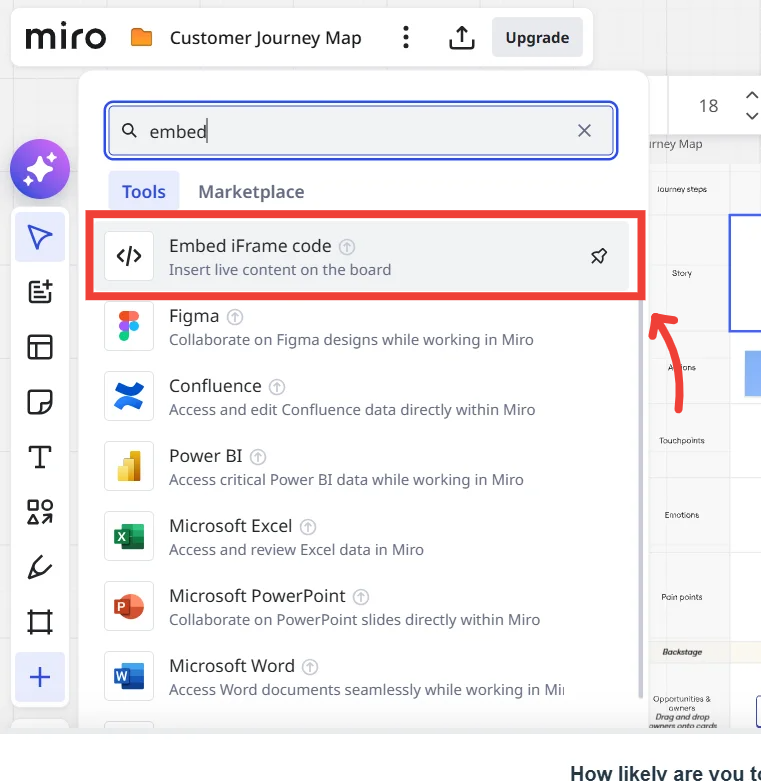Select the Frame tool

click(x=40, y=622)
